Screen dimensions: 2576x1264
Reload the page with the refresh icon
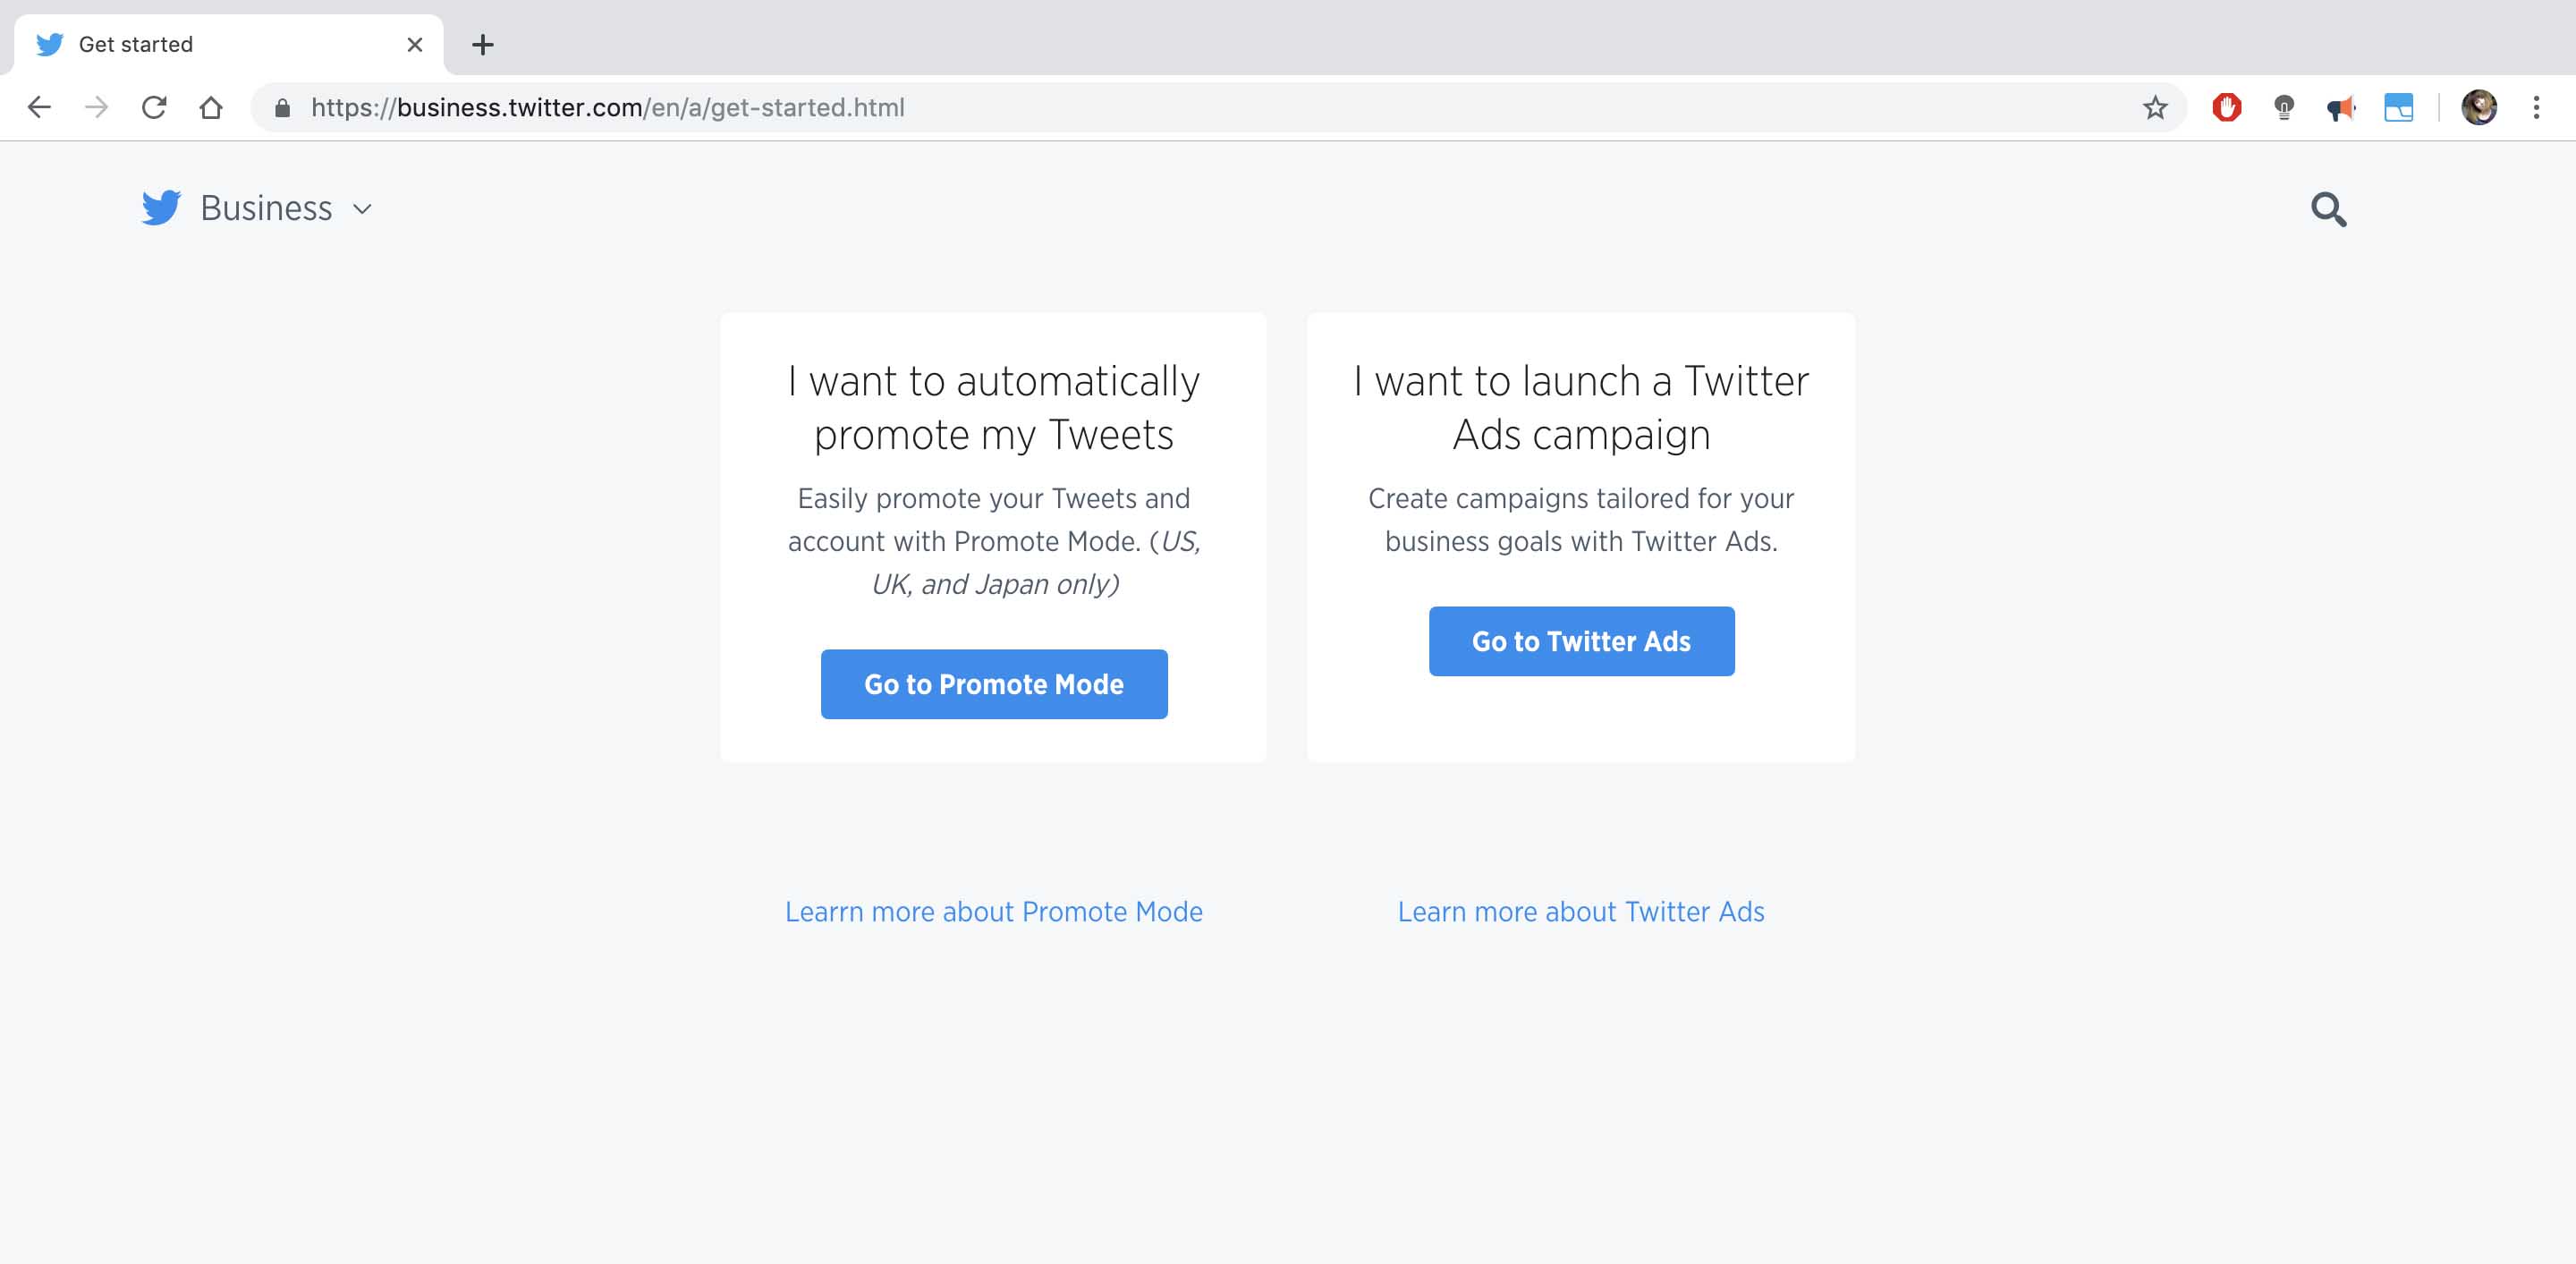coord(155,107)
